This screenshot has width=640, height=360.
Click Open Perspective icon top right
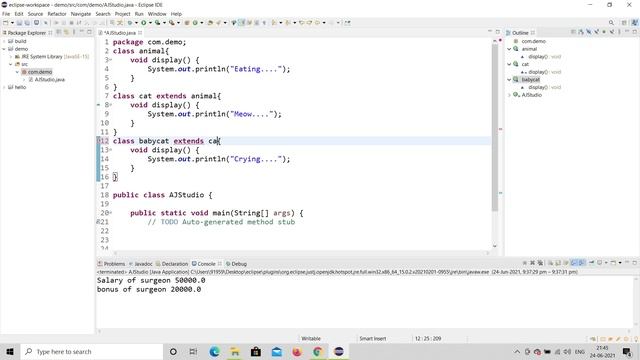tap(624, 23)
